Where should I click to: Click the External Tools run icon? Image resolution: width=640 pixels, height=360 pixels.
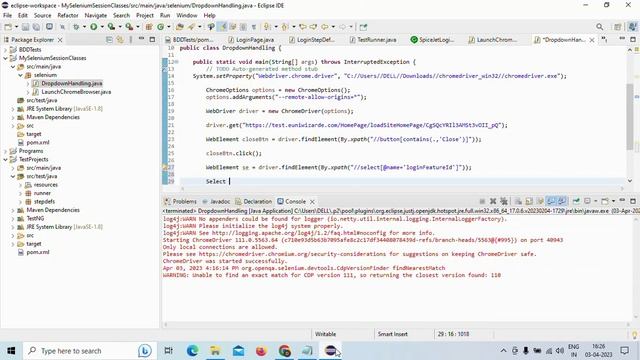click(129, 27)
